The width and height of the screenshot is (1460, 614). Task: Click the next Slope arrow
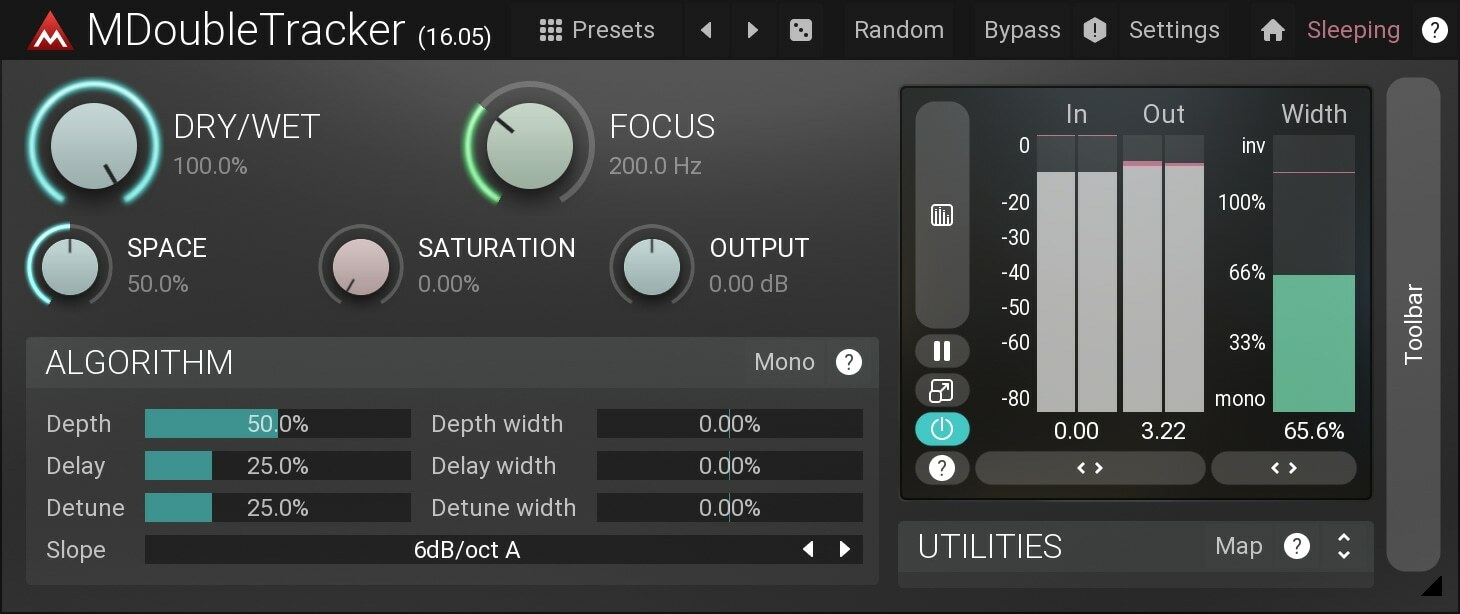[x=843, y=549]
